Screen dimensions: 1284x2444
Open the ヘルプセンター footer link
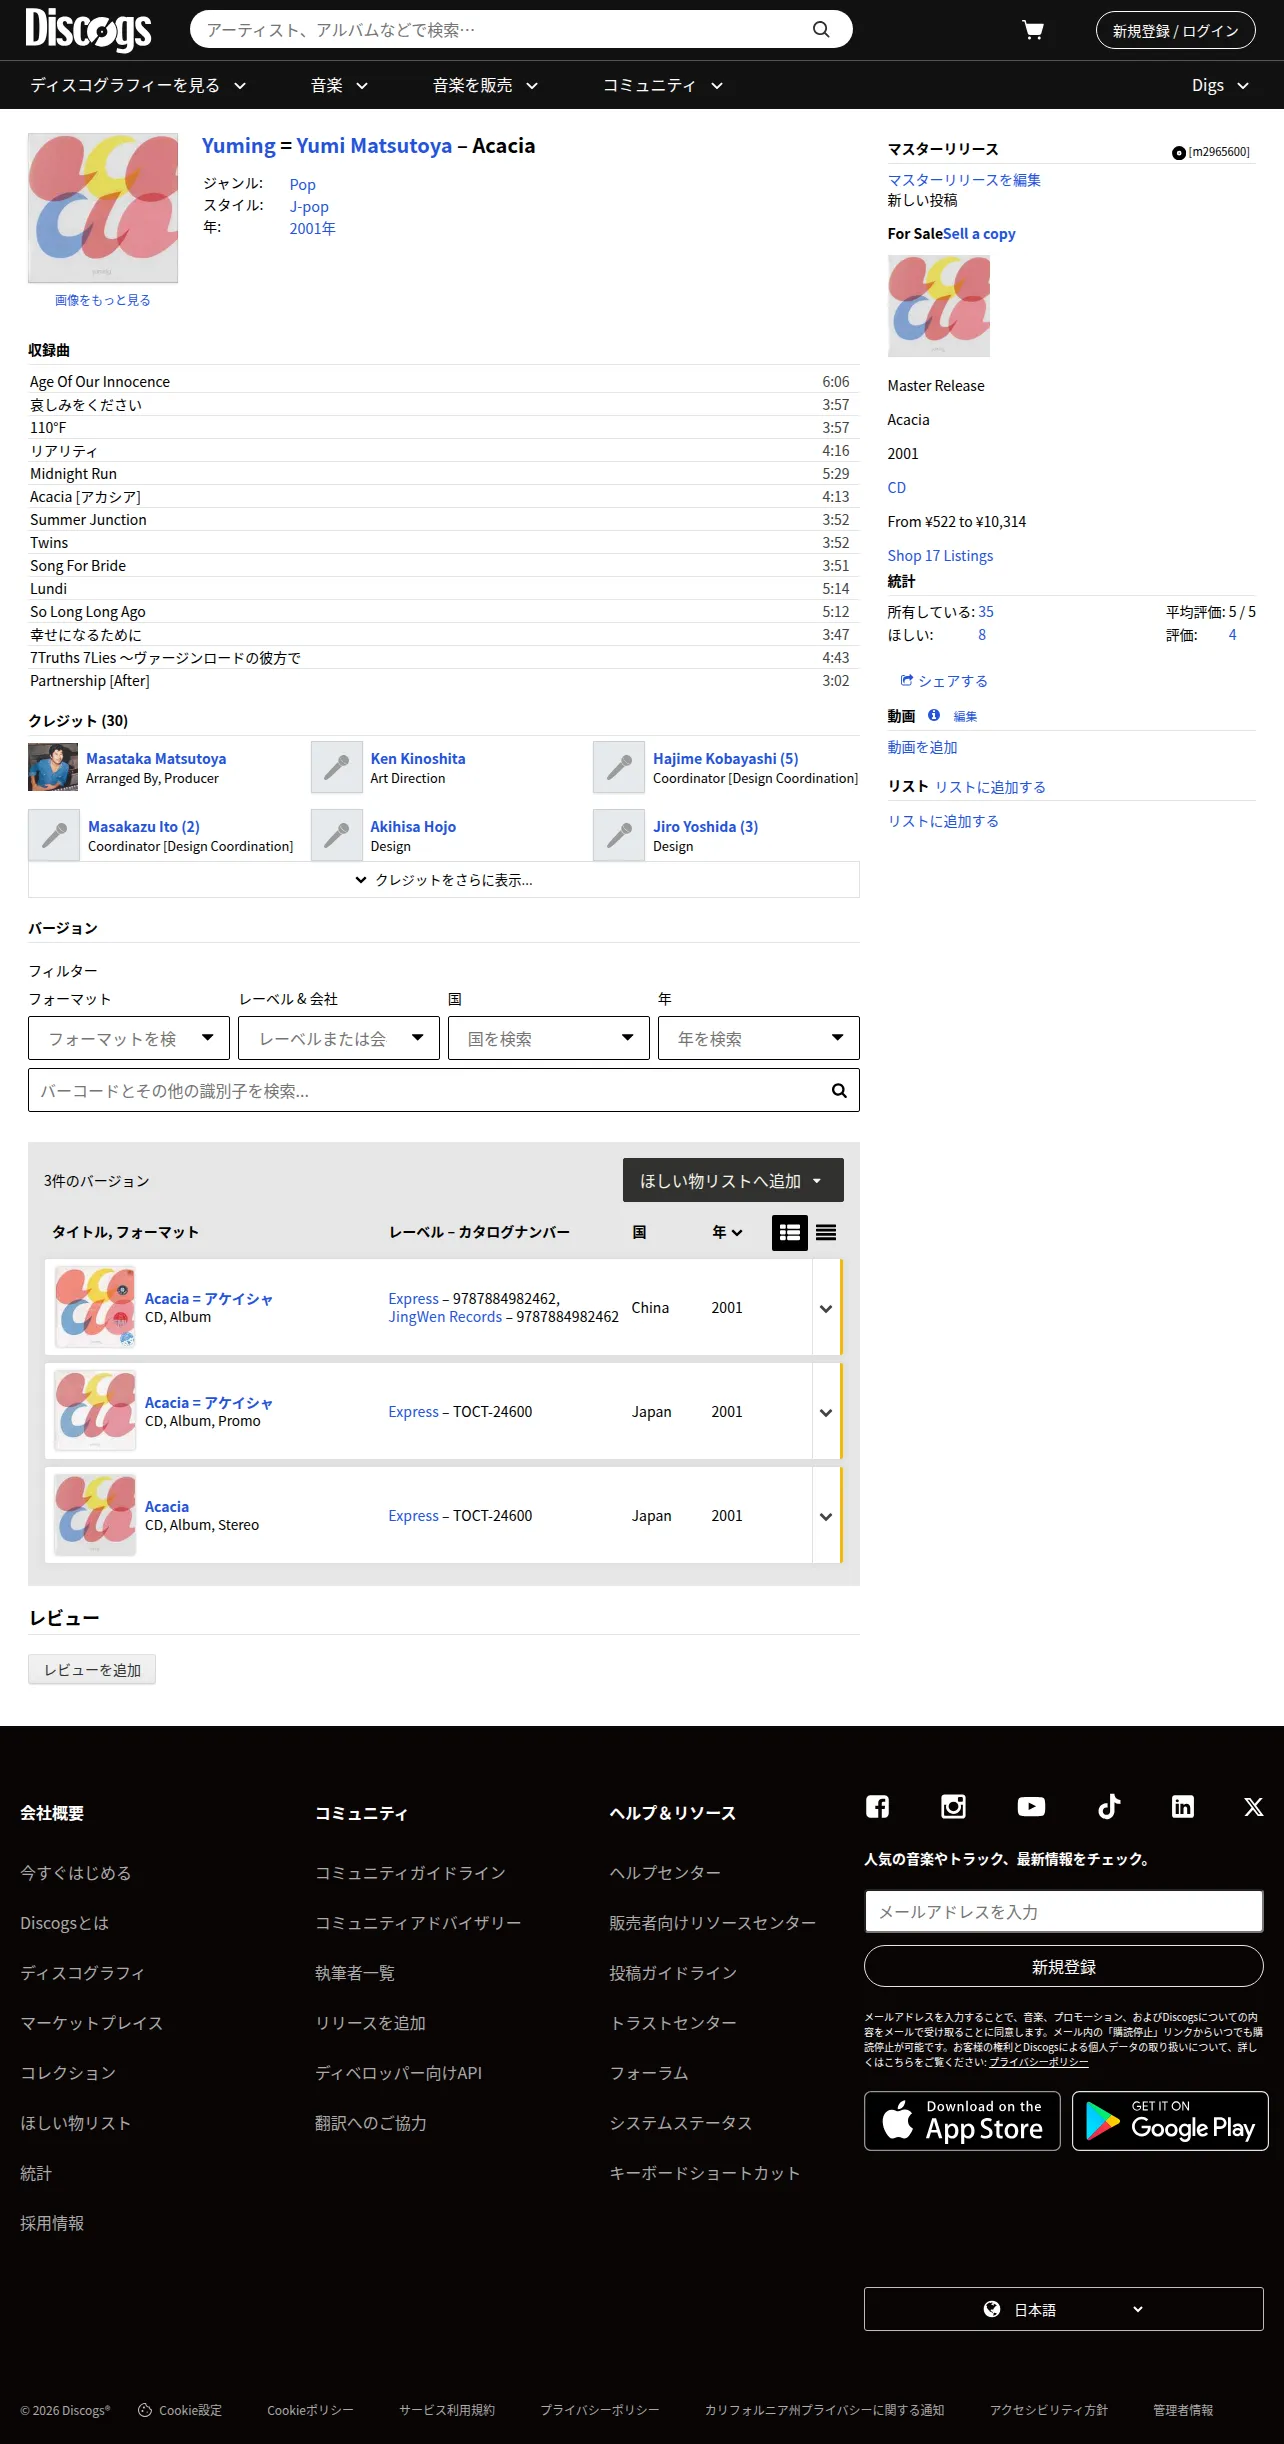665,1873
